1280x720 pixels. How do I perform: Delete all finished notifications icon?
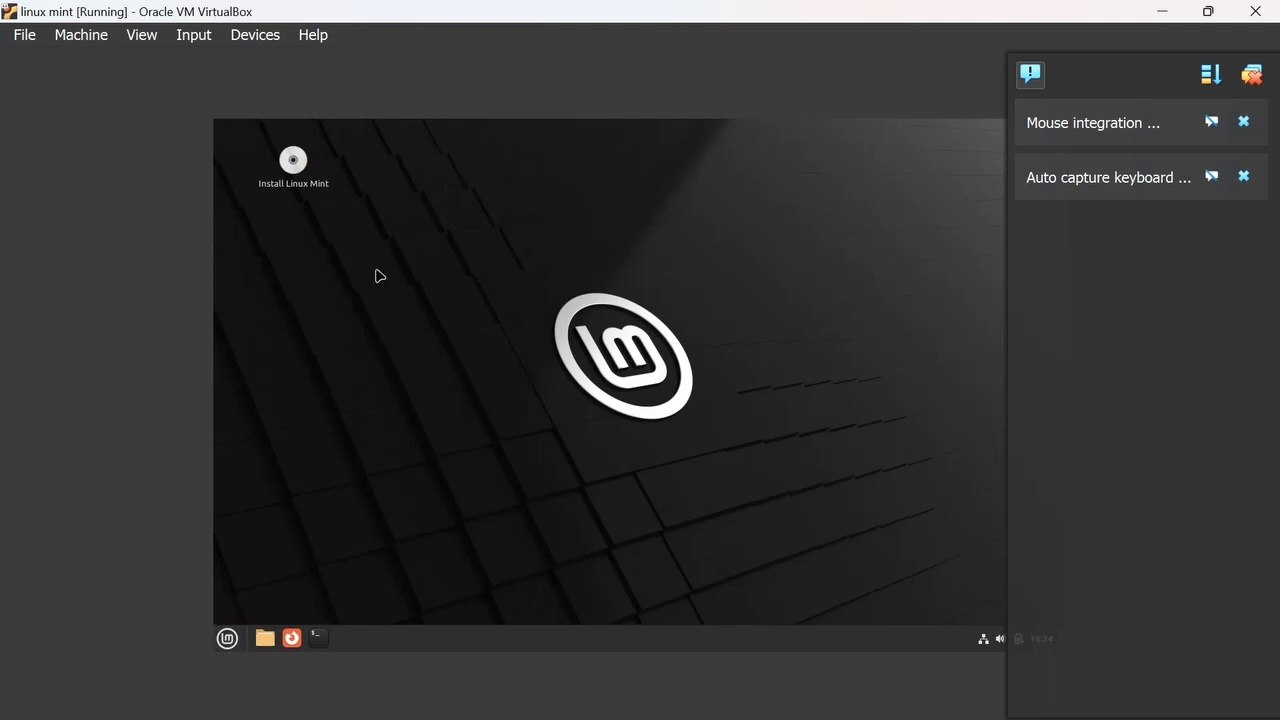click(1252, 74)
